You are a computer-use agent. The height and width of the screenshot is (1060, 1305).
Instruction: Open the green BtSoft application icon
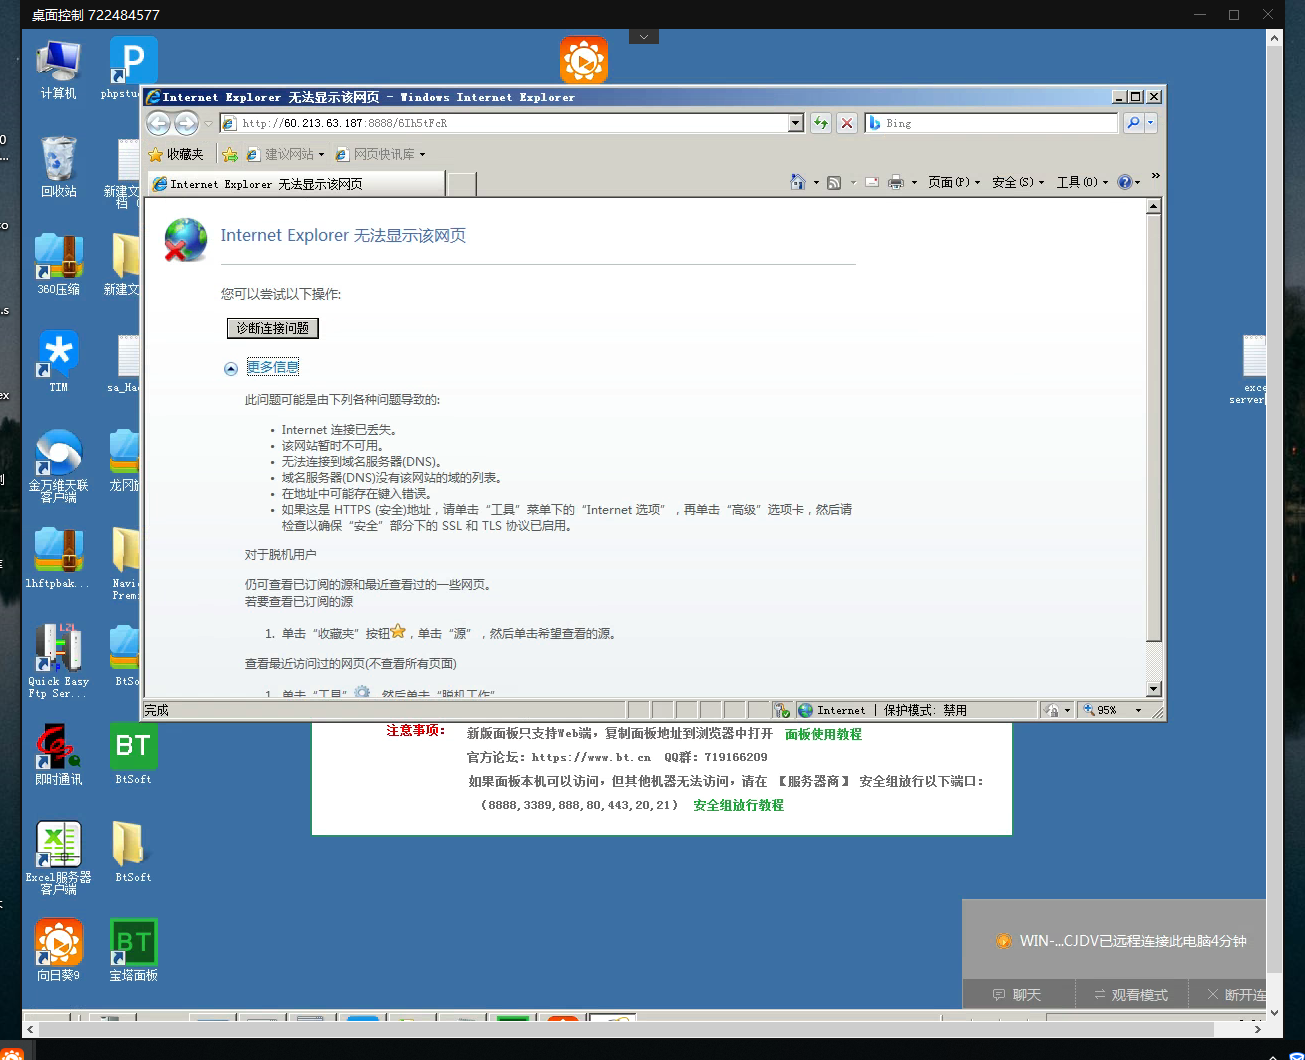click(x=133, y=754)
